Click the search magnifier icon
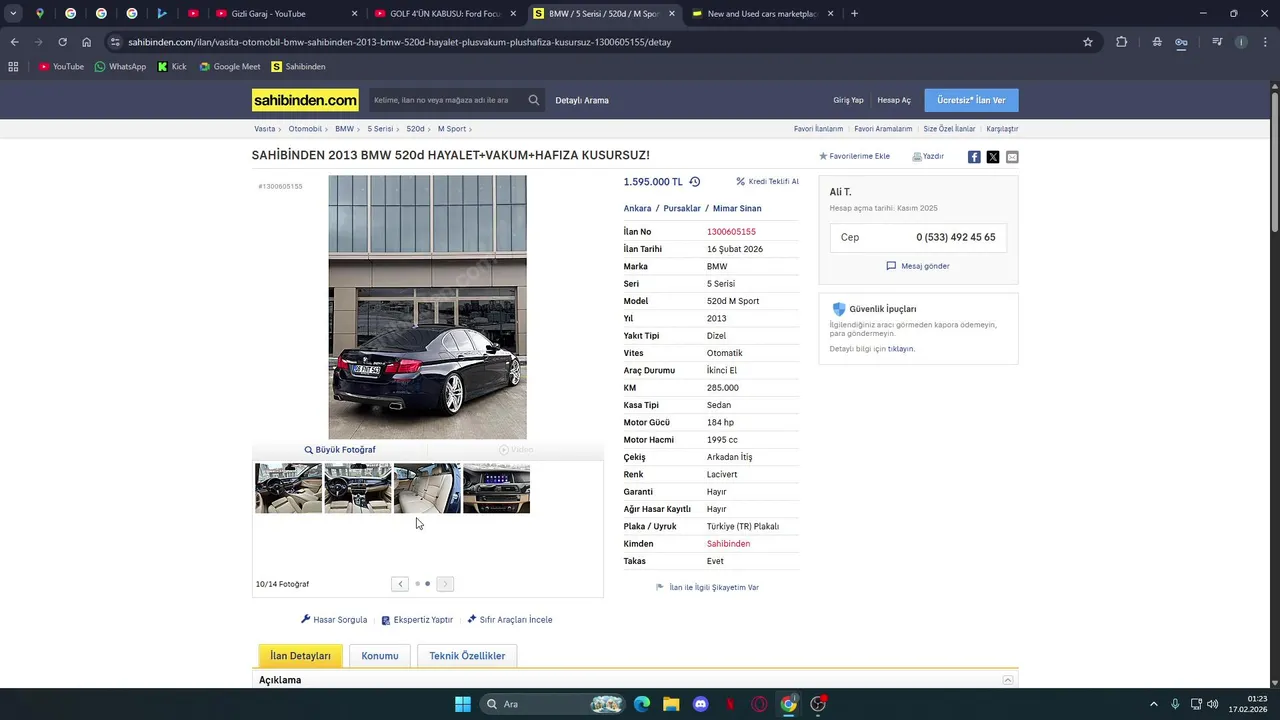 pos(534,100)
